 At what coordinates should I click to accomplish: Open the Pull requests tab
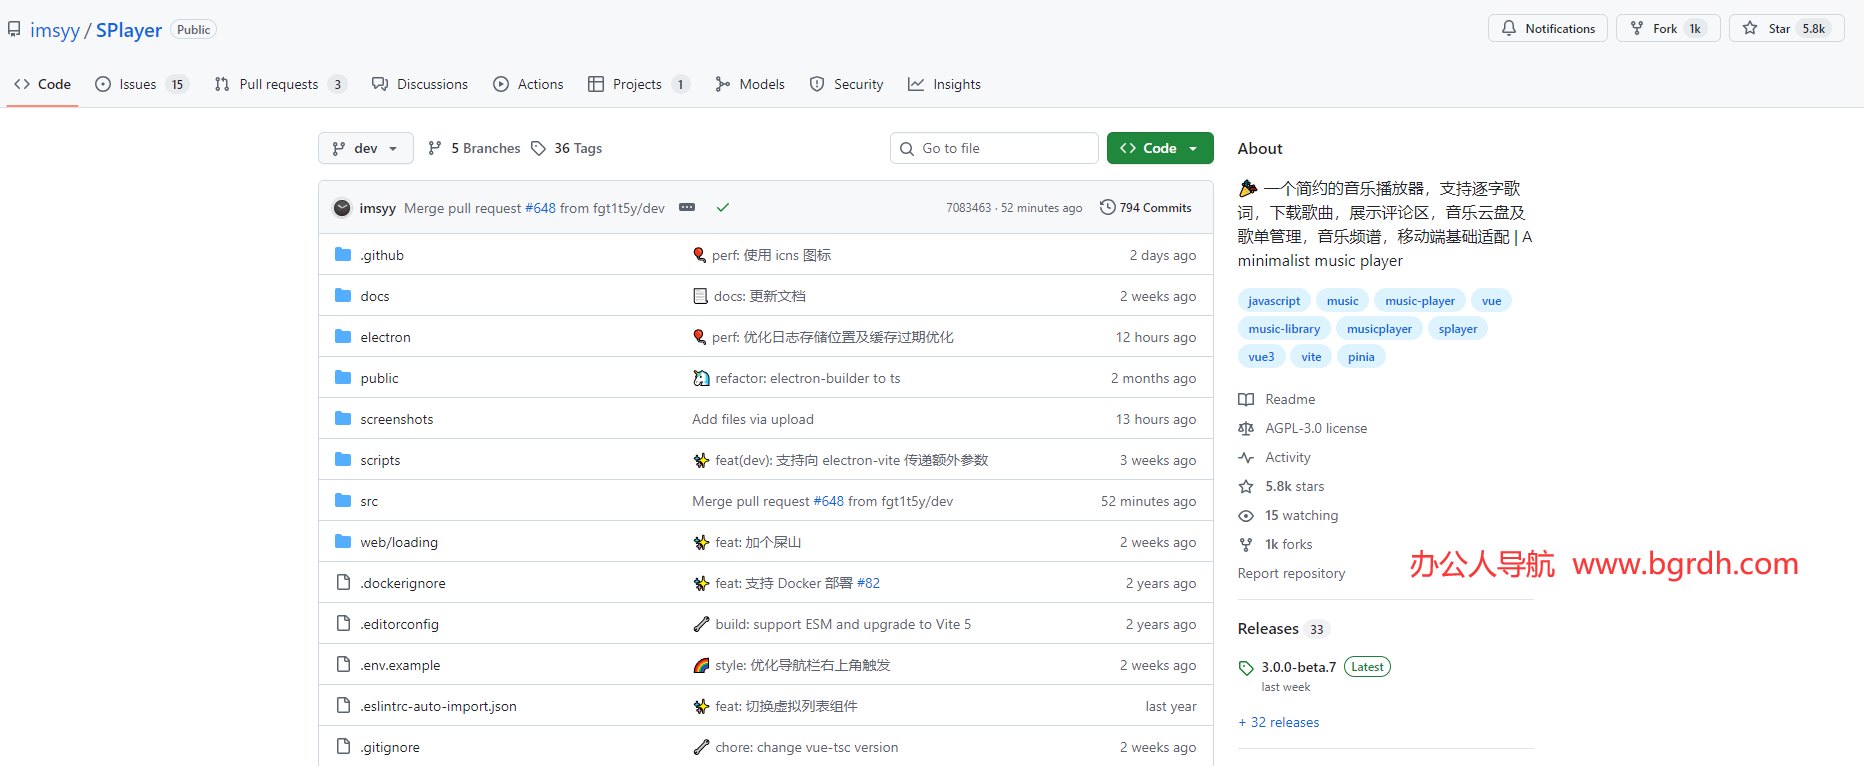280,84
